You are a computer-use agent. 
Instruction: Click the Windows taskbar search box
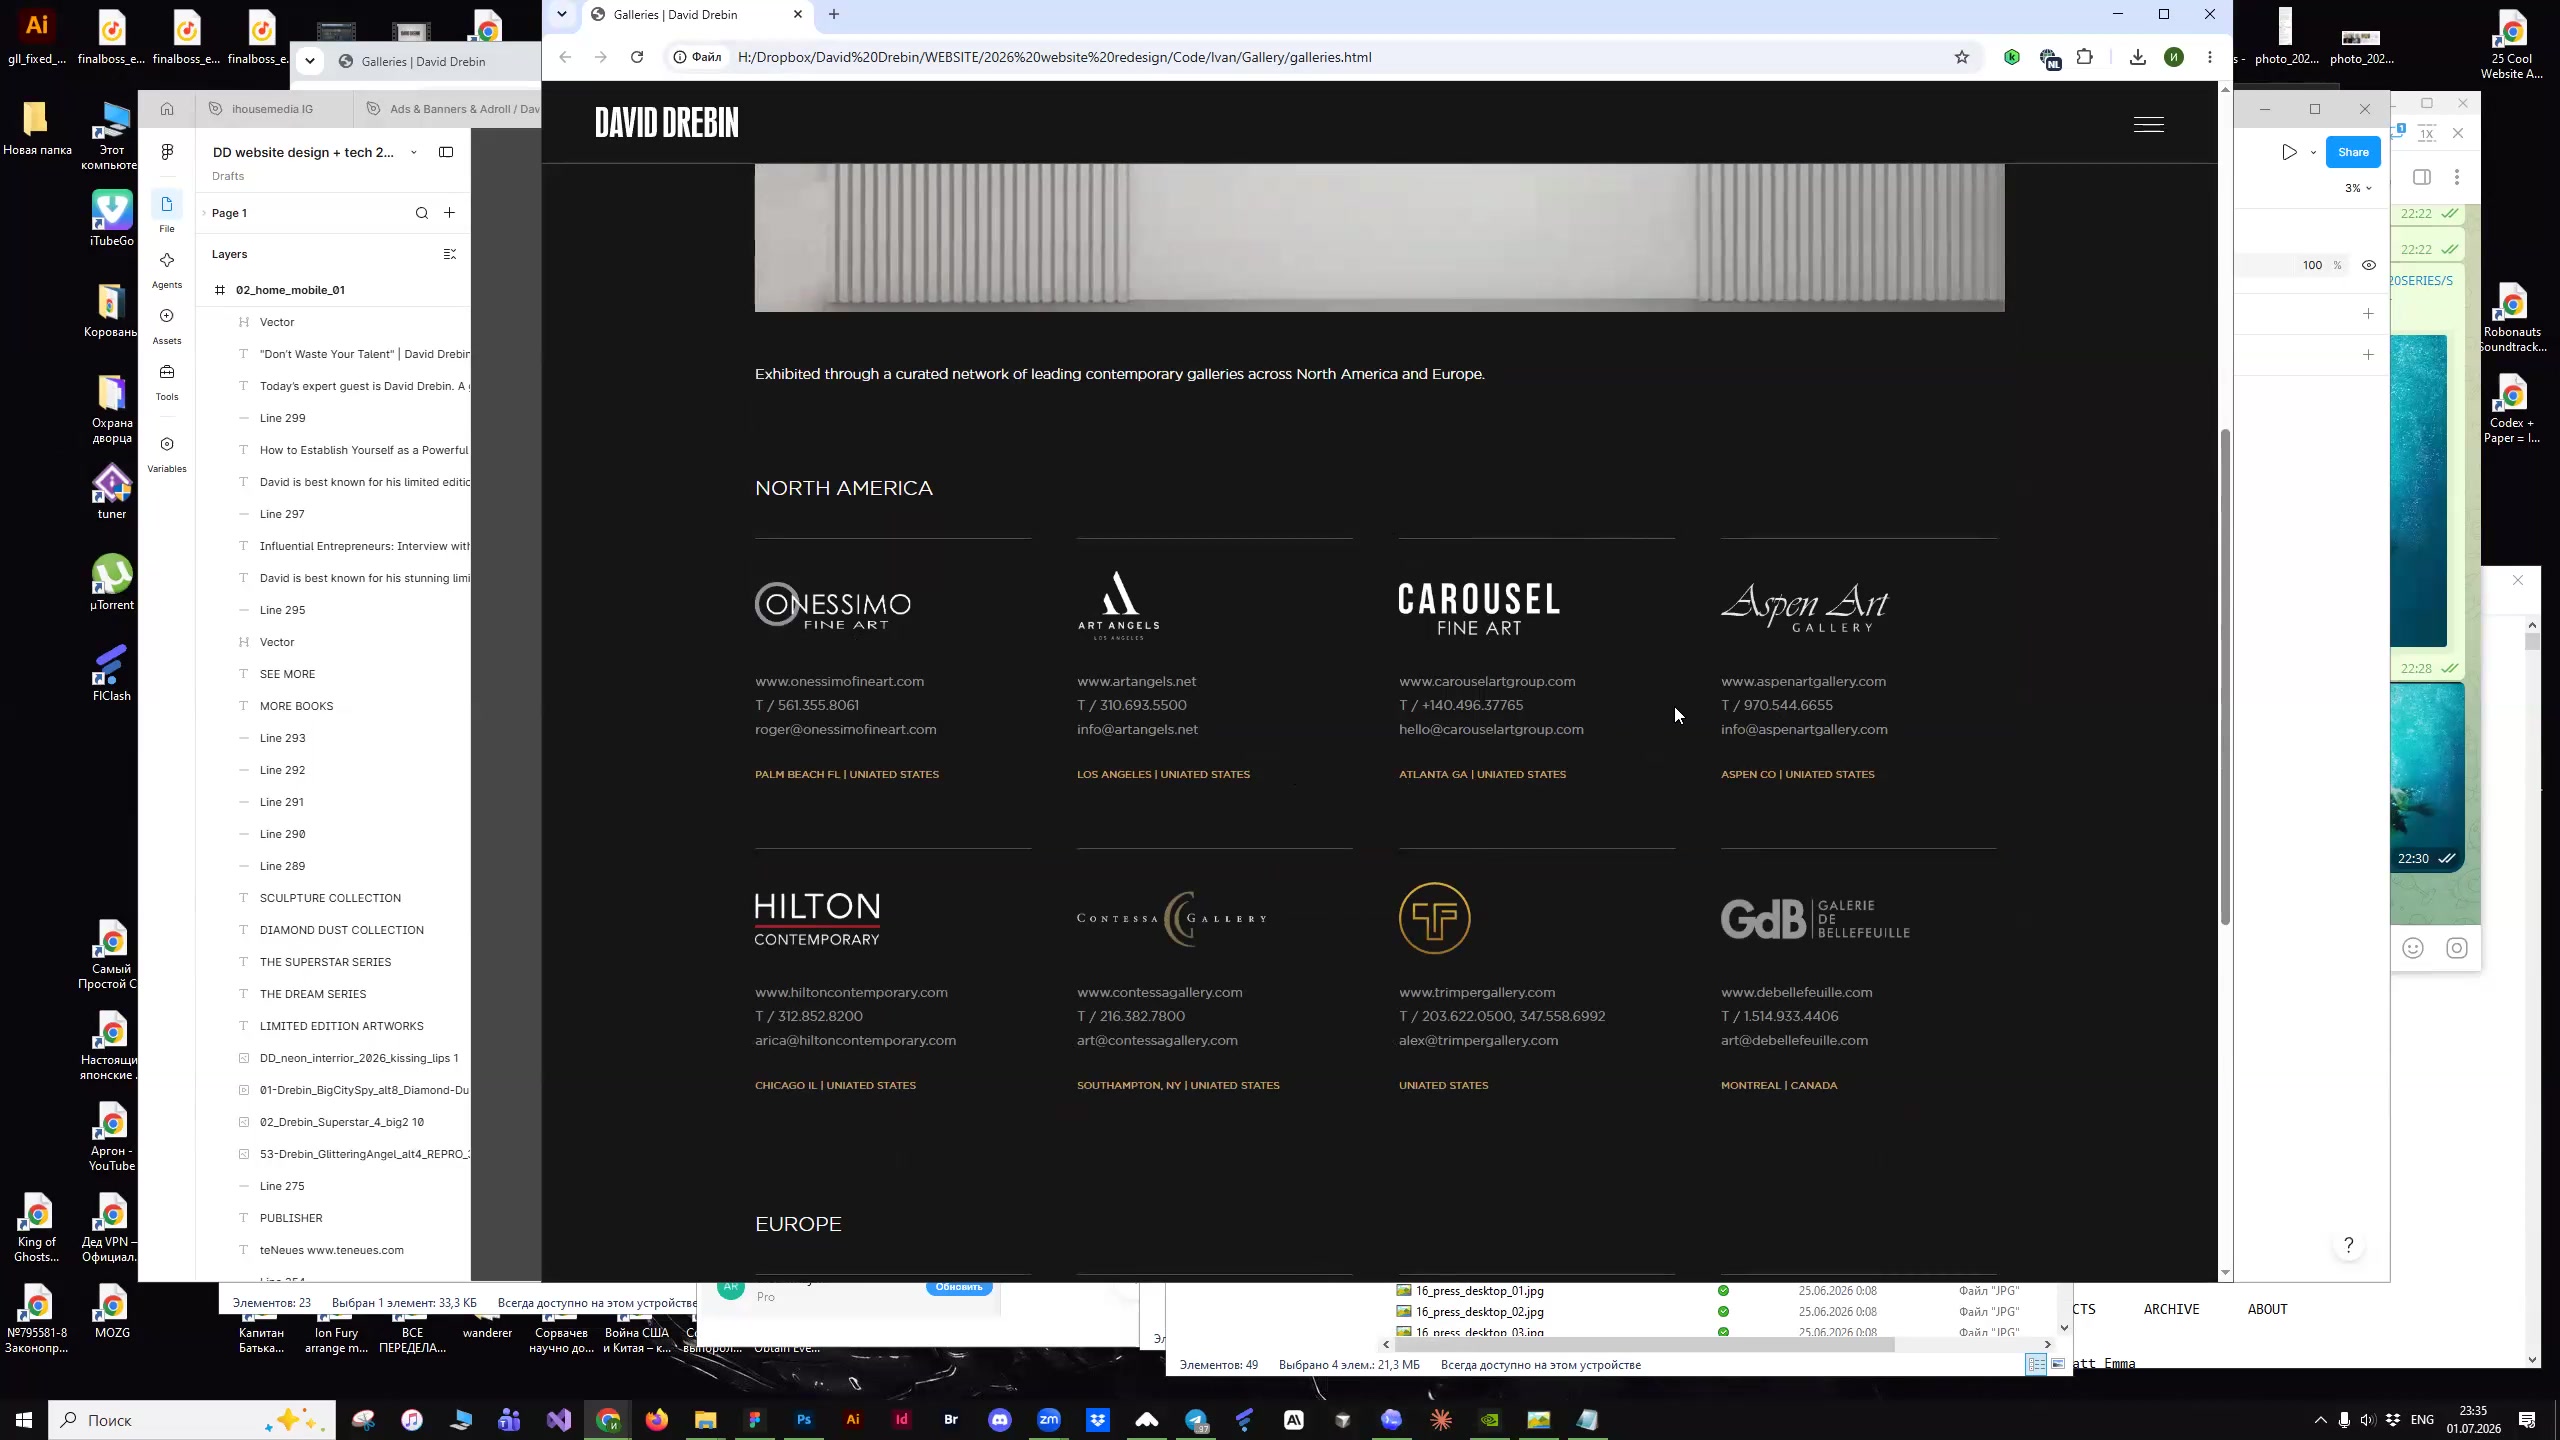click(x=192, y=1420)
